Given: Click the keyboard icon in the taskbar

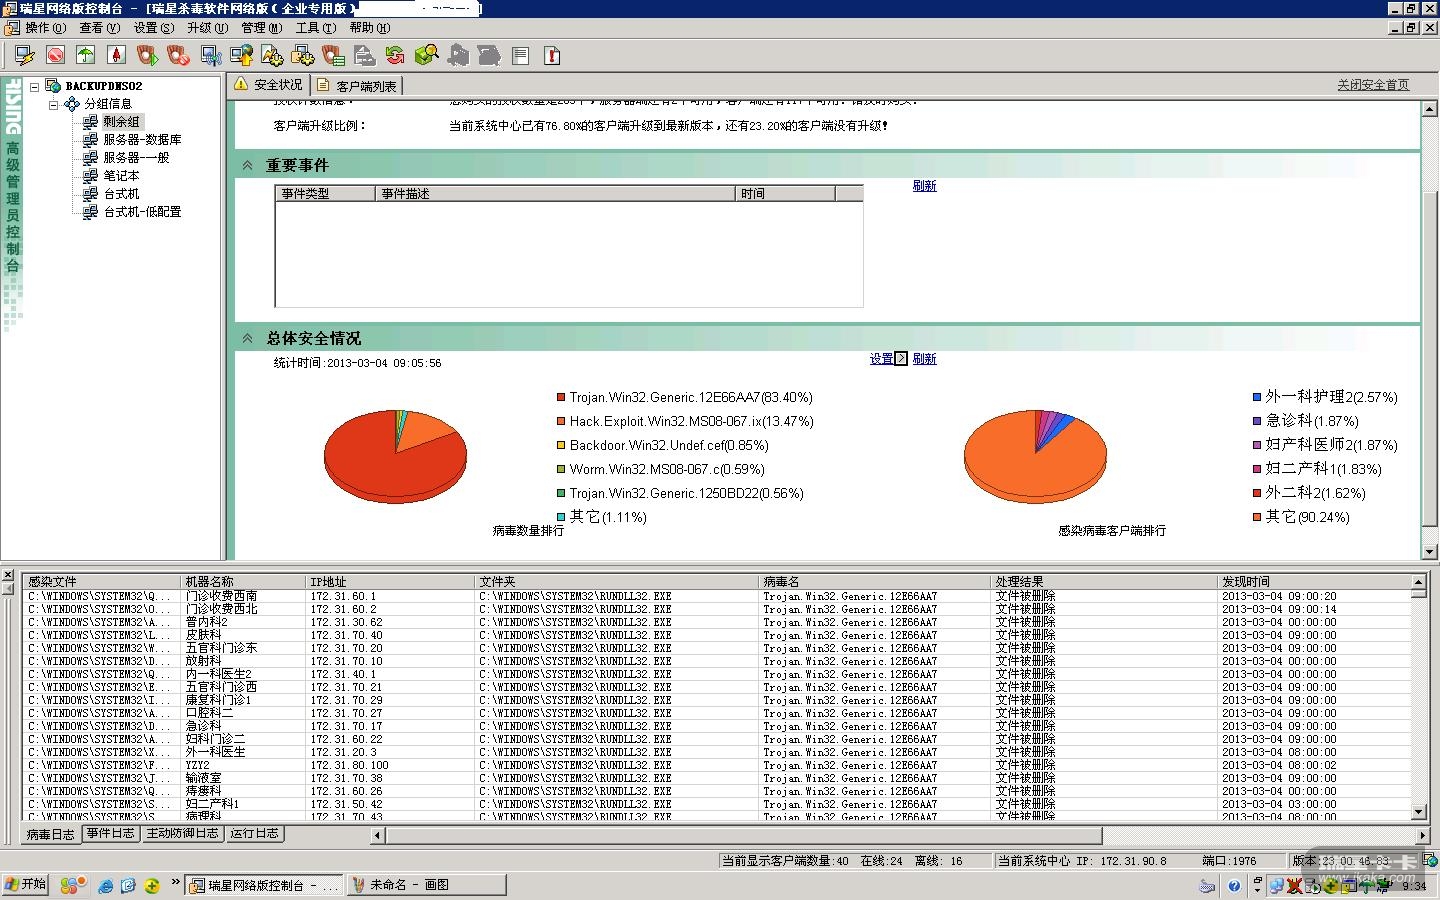Looking at the screenshot, I should pyautogui.click(x=1208, y=885).
